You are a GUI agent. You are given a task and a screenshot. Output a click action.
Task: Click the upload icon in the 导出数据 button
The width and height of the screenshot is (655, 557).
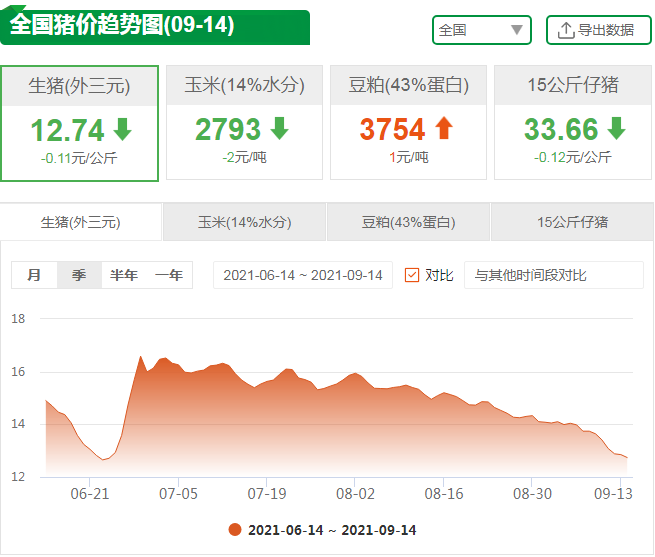[566, 30]
